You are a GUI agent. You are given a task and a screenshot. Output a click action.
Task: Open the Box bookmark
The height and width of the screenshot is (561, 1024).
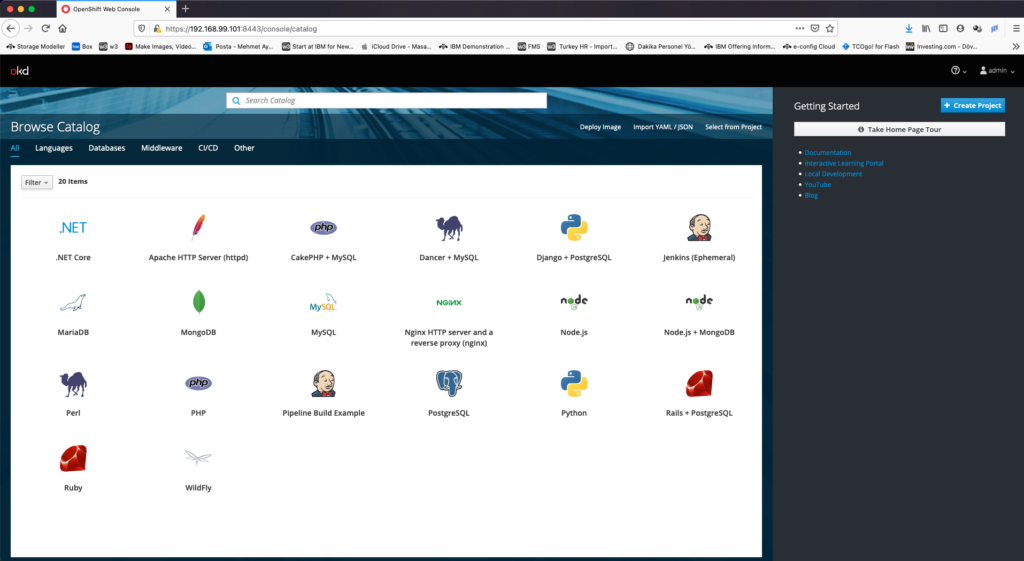[x=82, y=46]
